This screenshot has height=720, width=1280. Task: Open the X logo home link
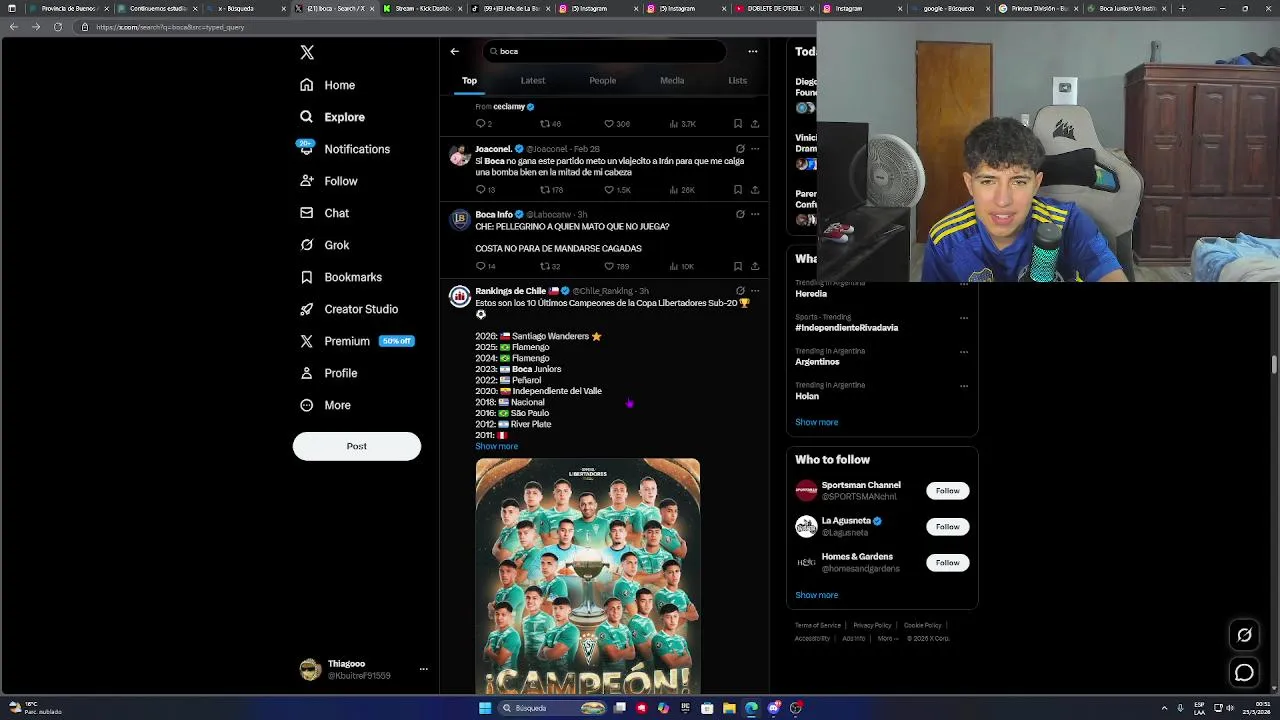[x=307, y=52]
